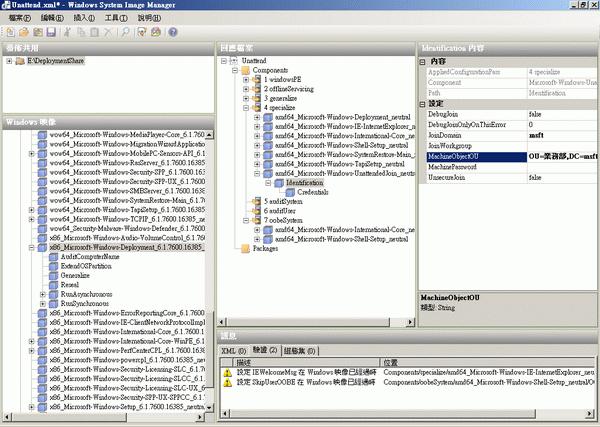Click the warning icon on the SkipUserOOBE row
Screen dimensions: 600x427
228,382
